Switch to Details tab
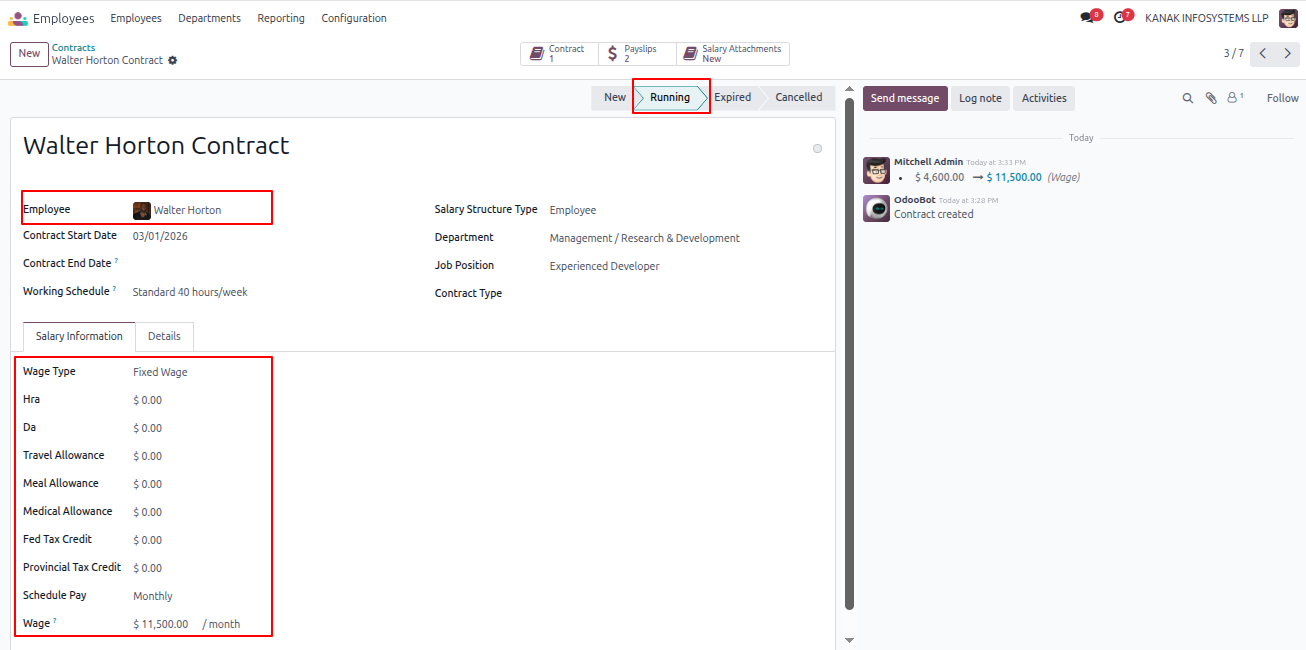 (164, 337)
